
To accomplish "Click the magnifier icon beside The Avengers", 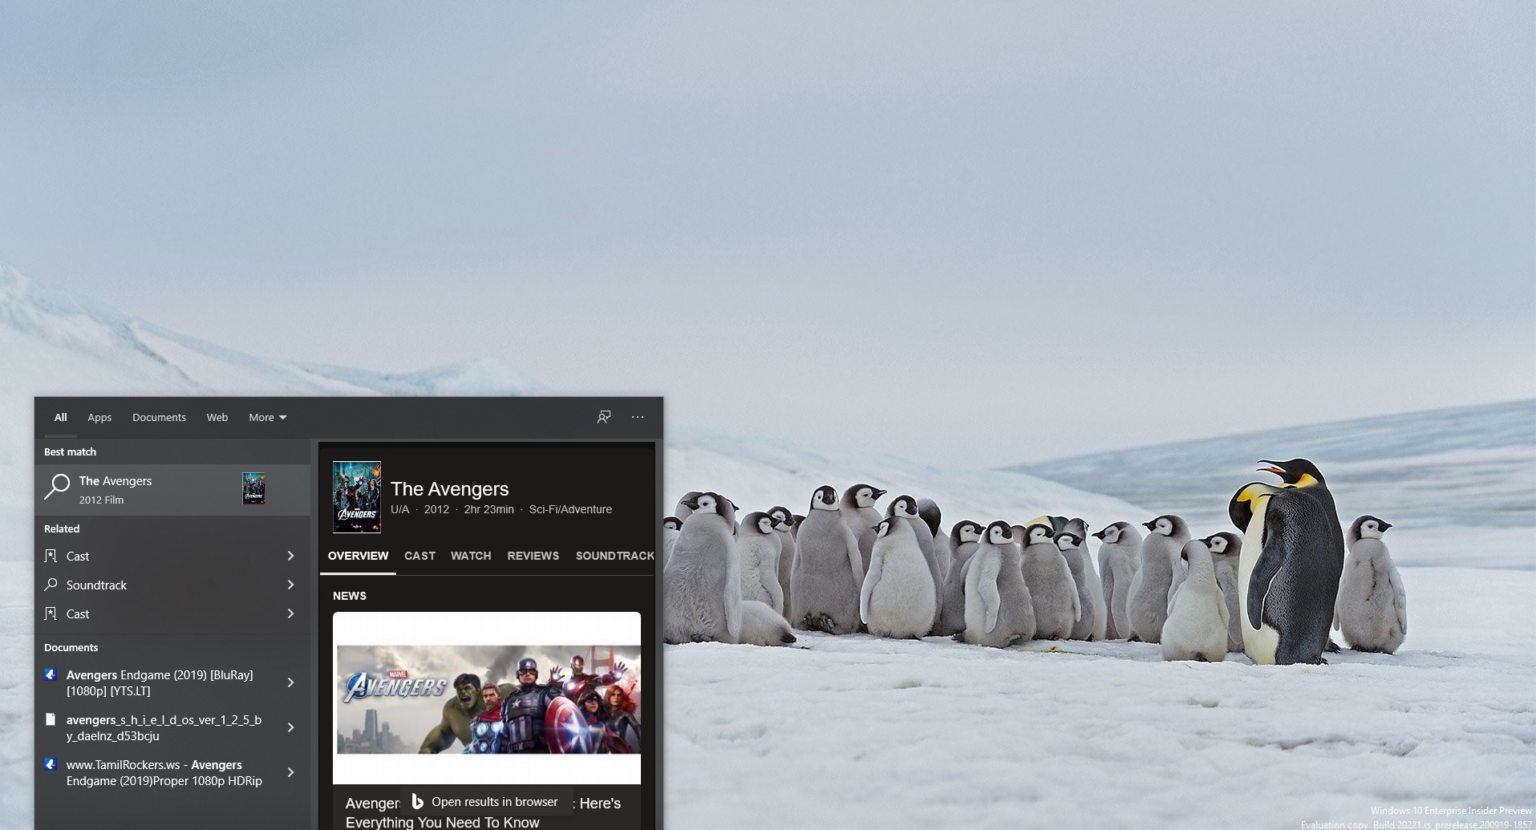I will point(57,488).
